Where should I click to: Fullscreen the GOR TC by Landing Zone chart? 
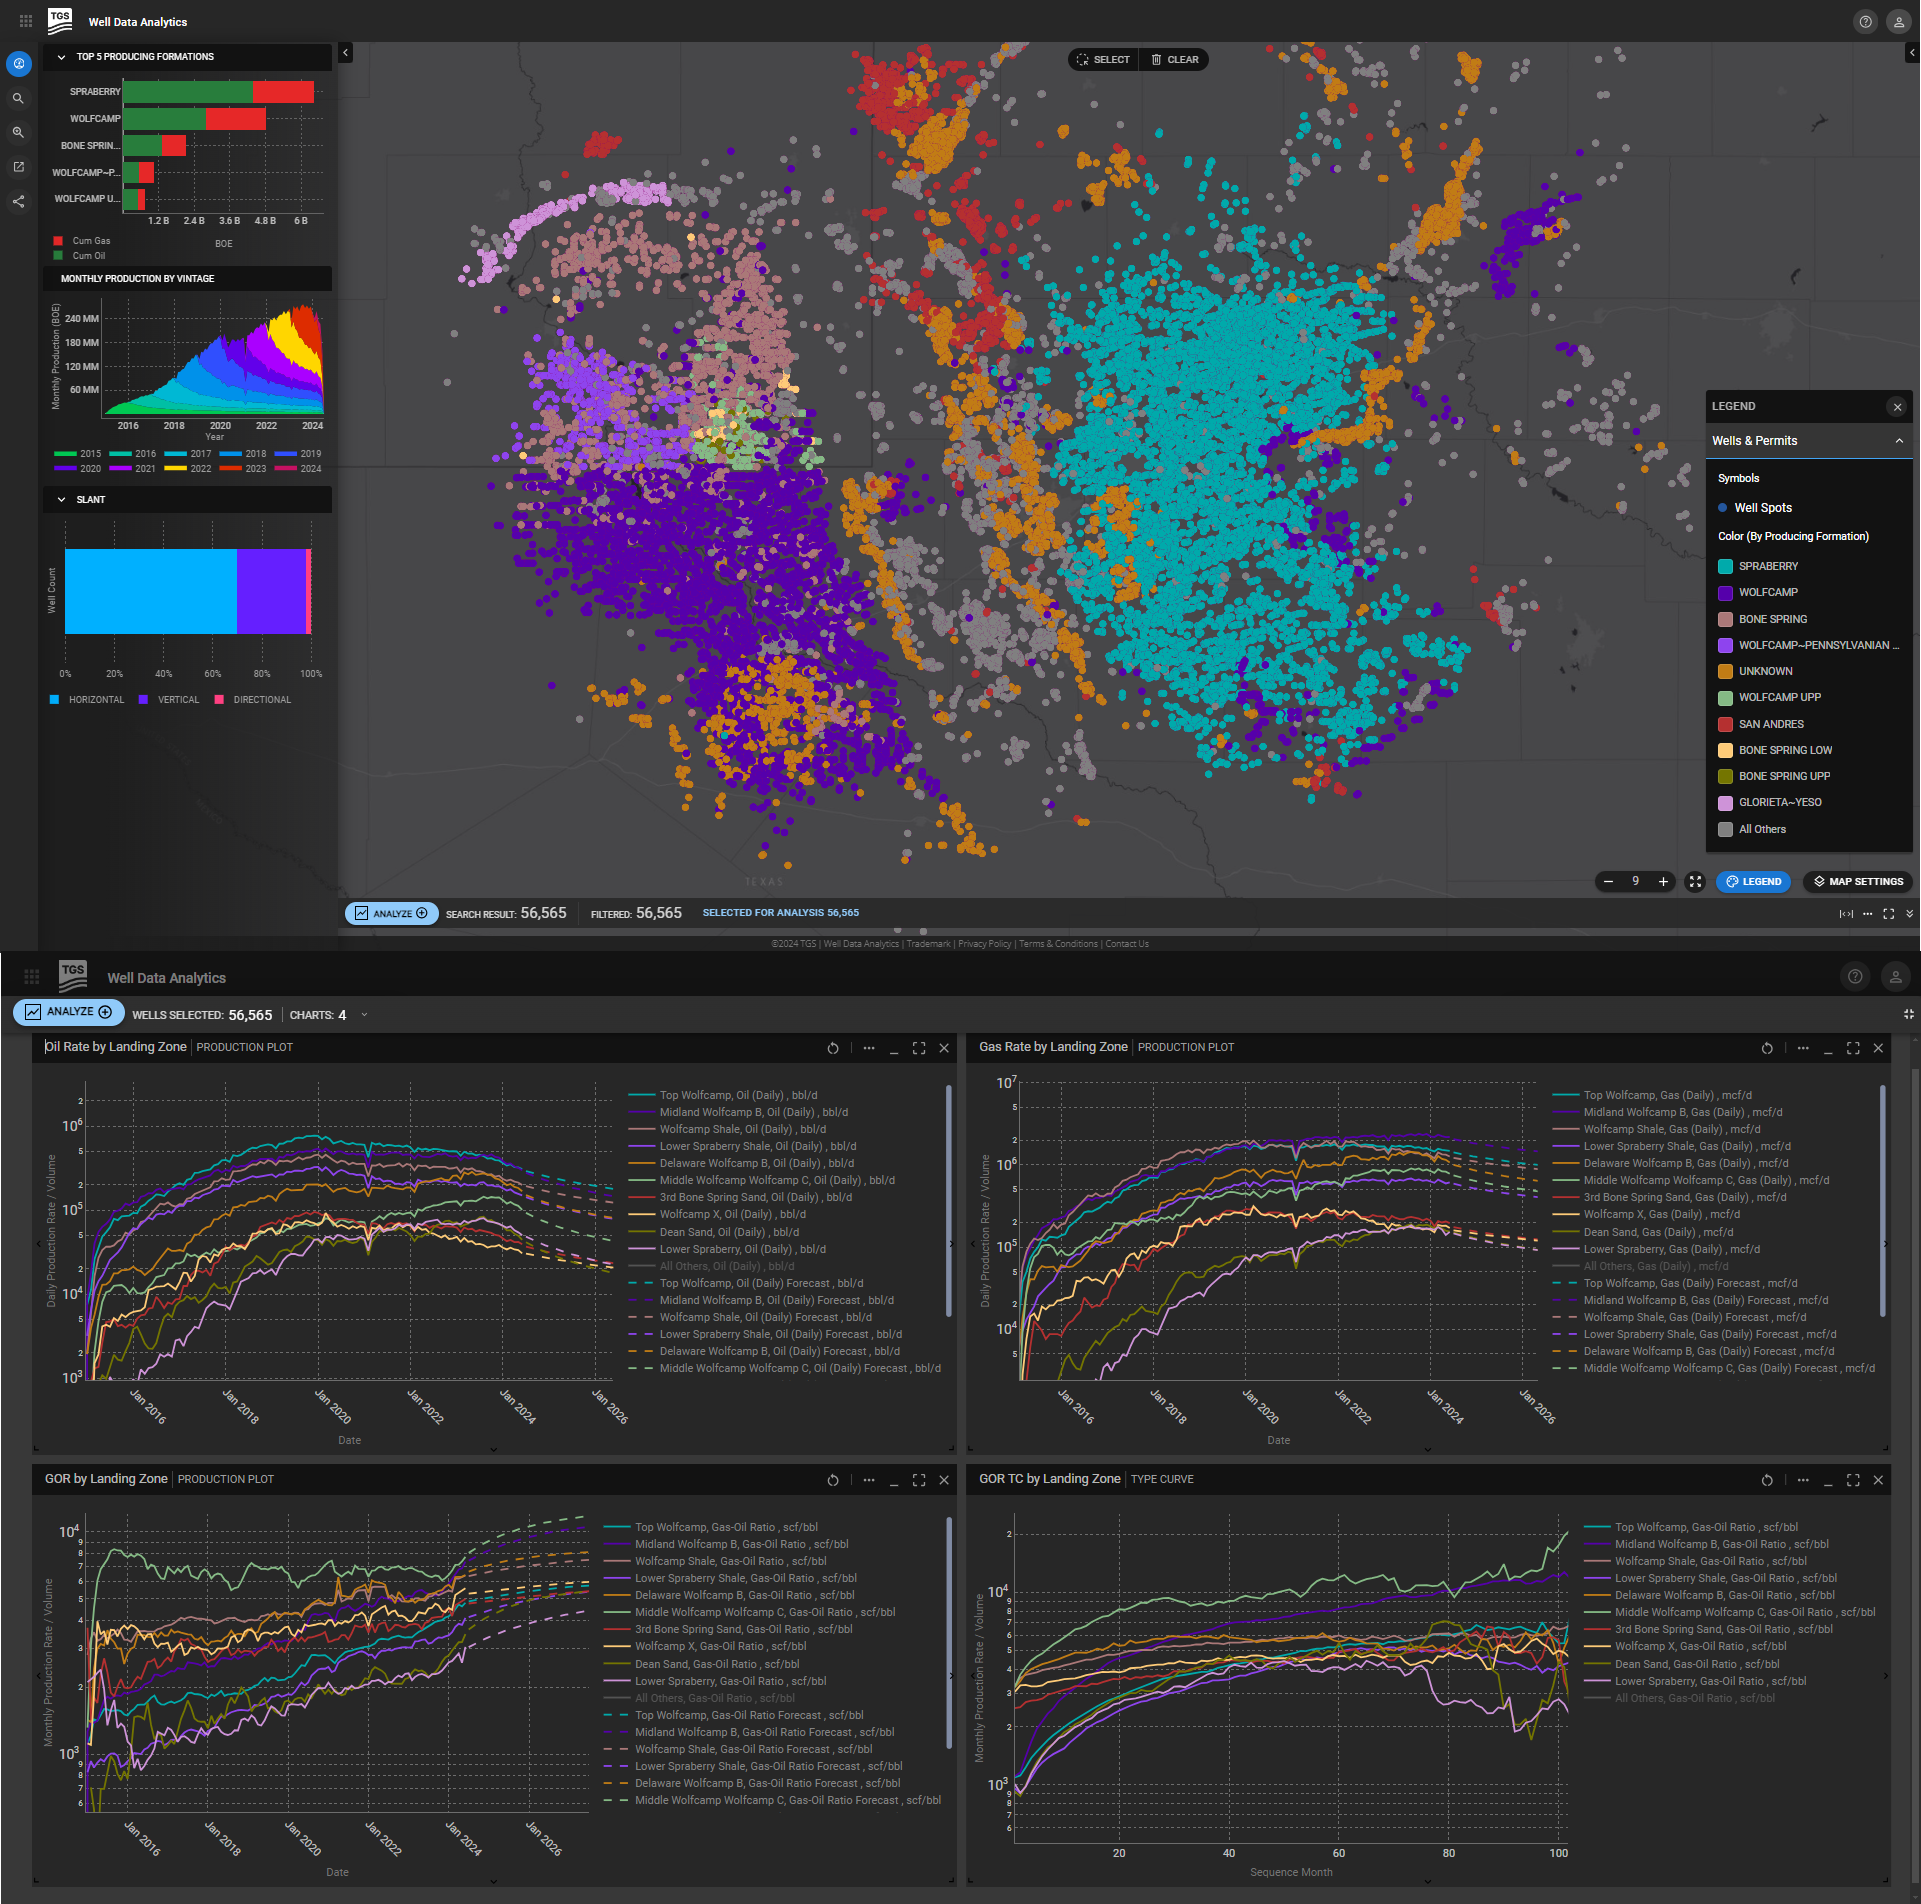pyautogui.click(x=1853, y=1480)
